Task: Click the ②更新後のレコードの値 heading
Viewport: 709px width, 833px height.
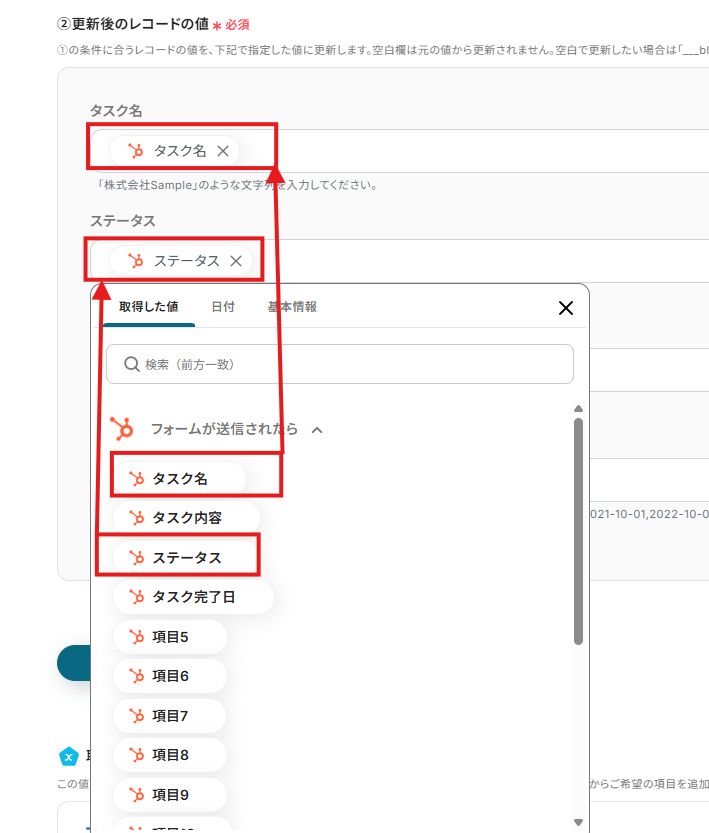Action: 133,24
